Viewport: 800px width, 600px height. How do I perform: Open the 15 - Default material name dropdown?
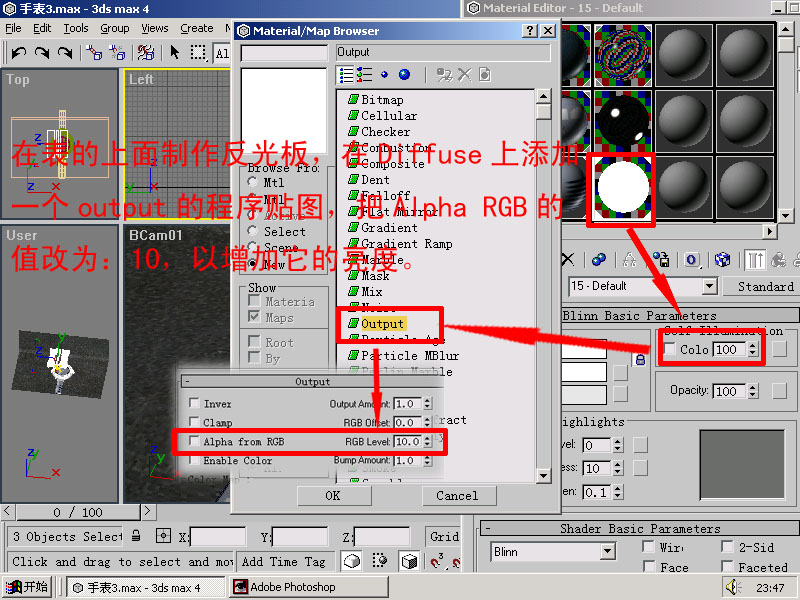tap(710, 286)
